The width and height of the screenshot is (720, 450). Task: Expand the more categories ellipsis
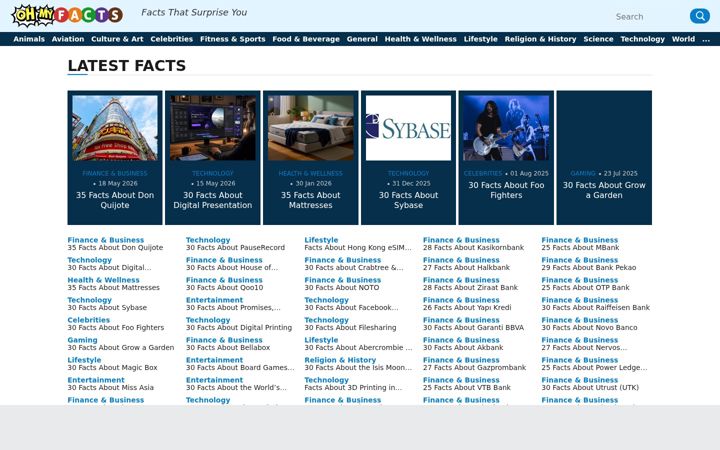tap(706, 39)
